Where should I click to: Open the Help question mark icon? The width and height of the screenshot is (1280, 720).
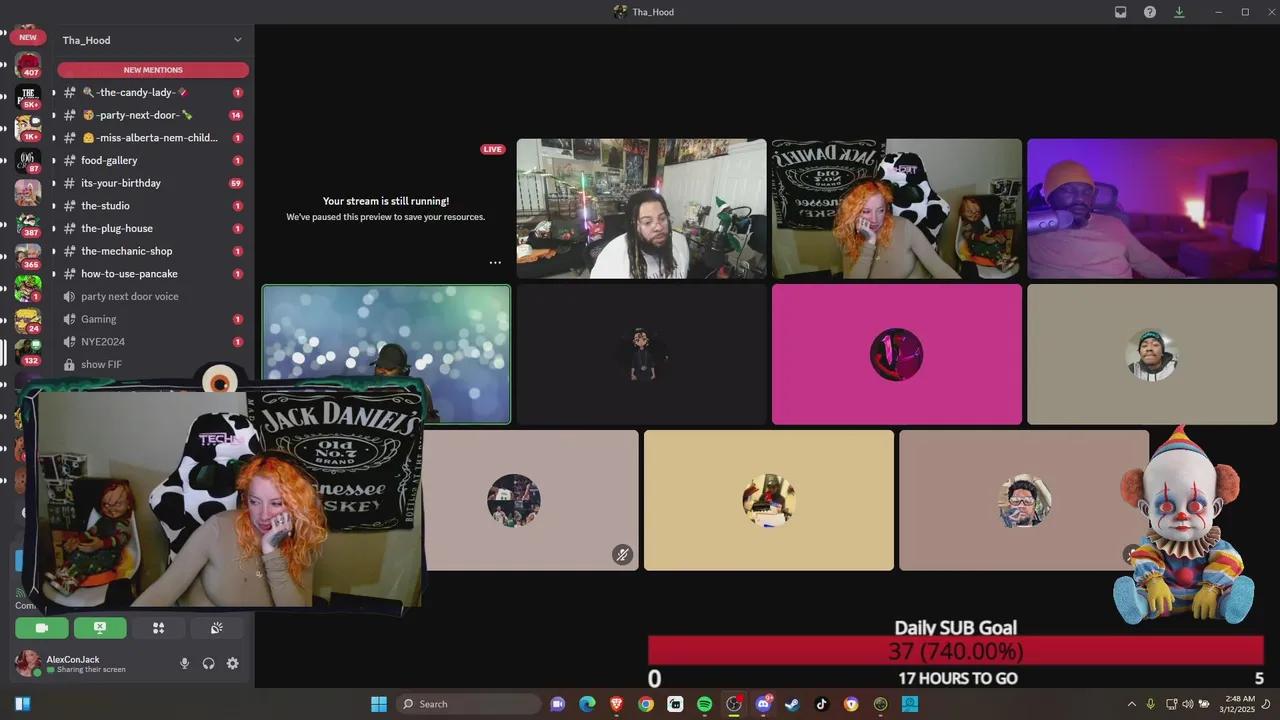(1150, 12)
